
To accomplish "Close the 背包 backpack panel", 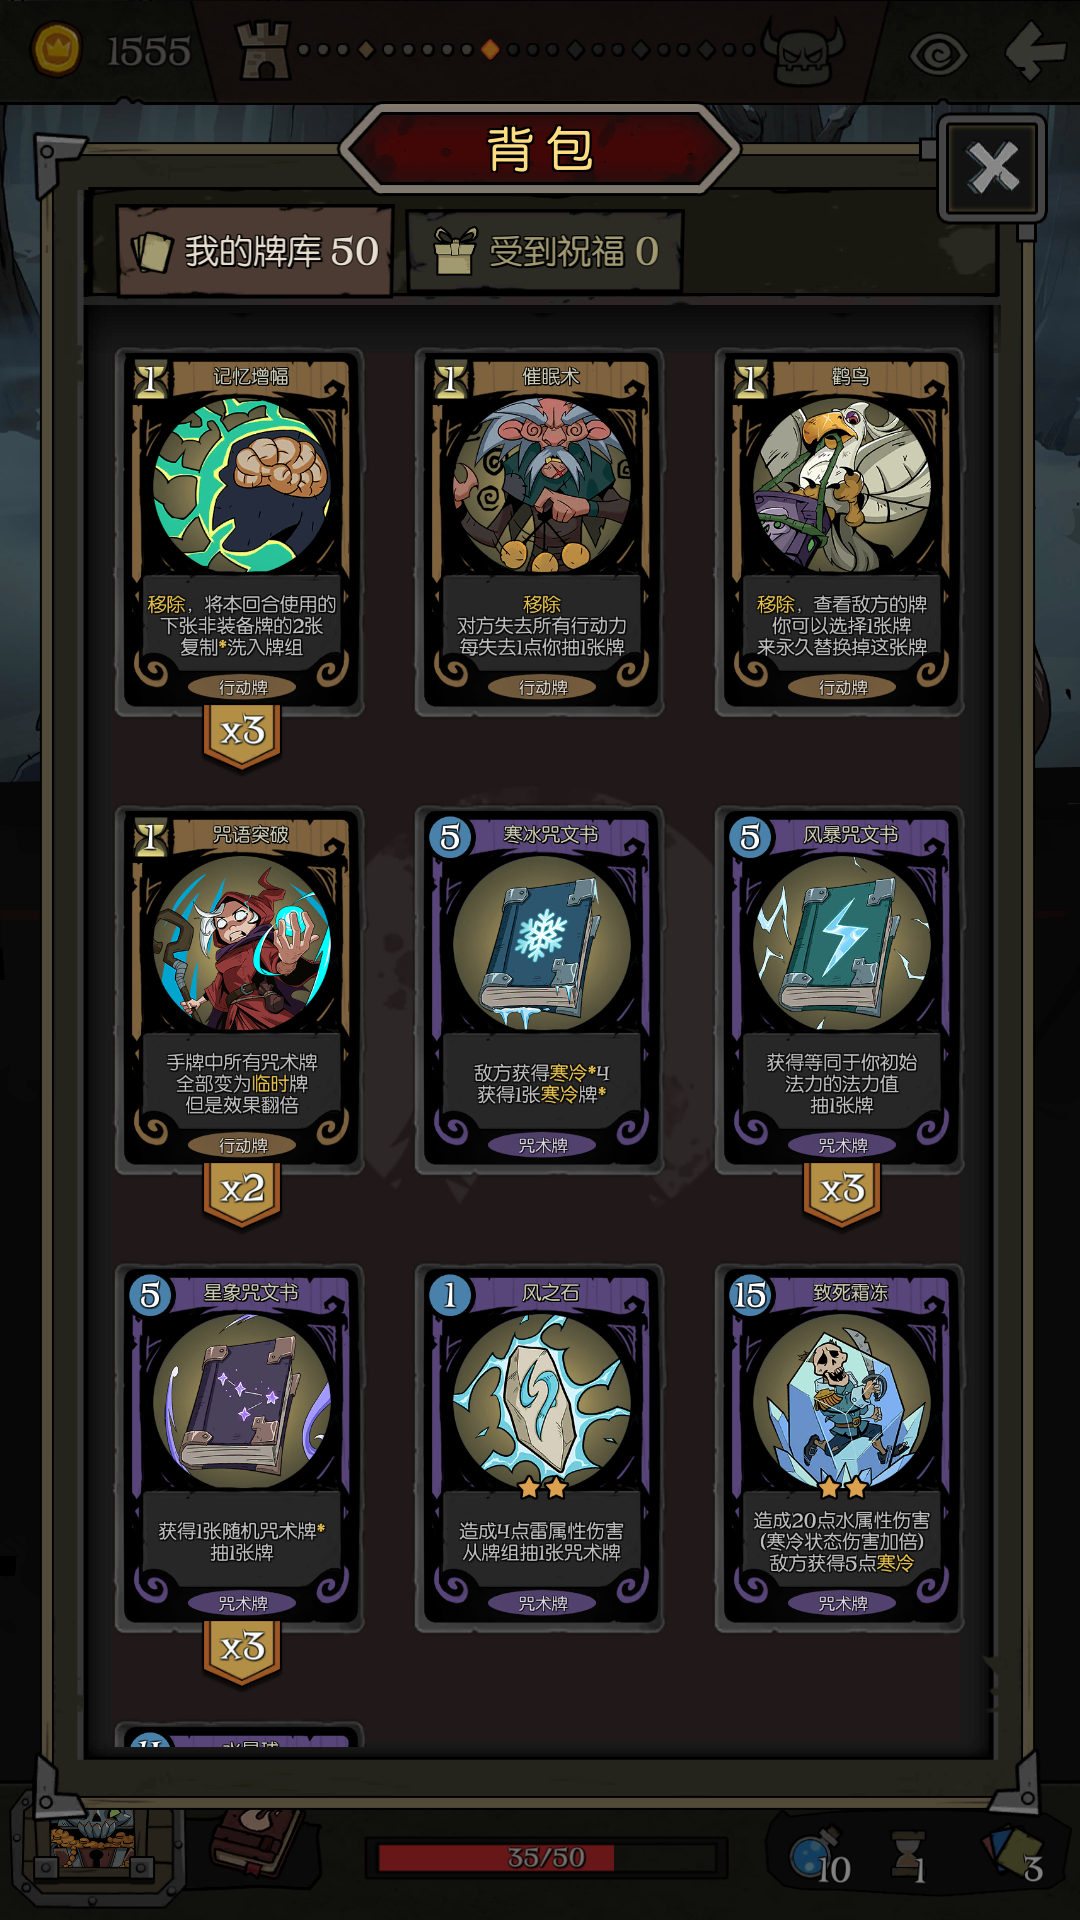I will [992, 168].
